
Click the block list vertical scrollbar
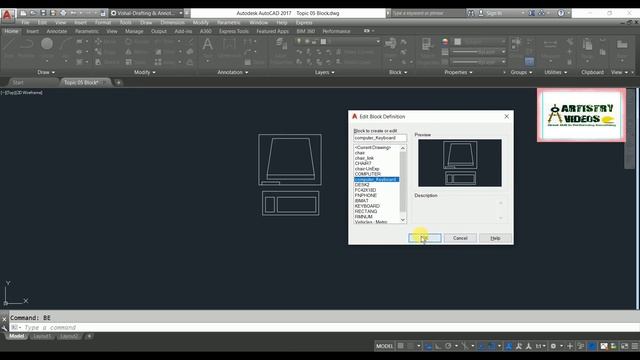pyautogui.click(x=403, y=184)
